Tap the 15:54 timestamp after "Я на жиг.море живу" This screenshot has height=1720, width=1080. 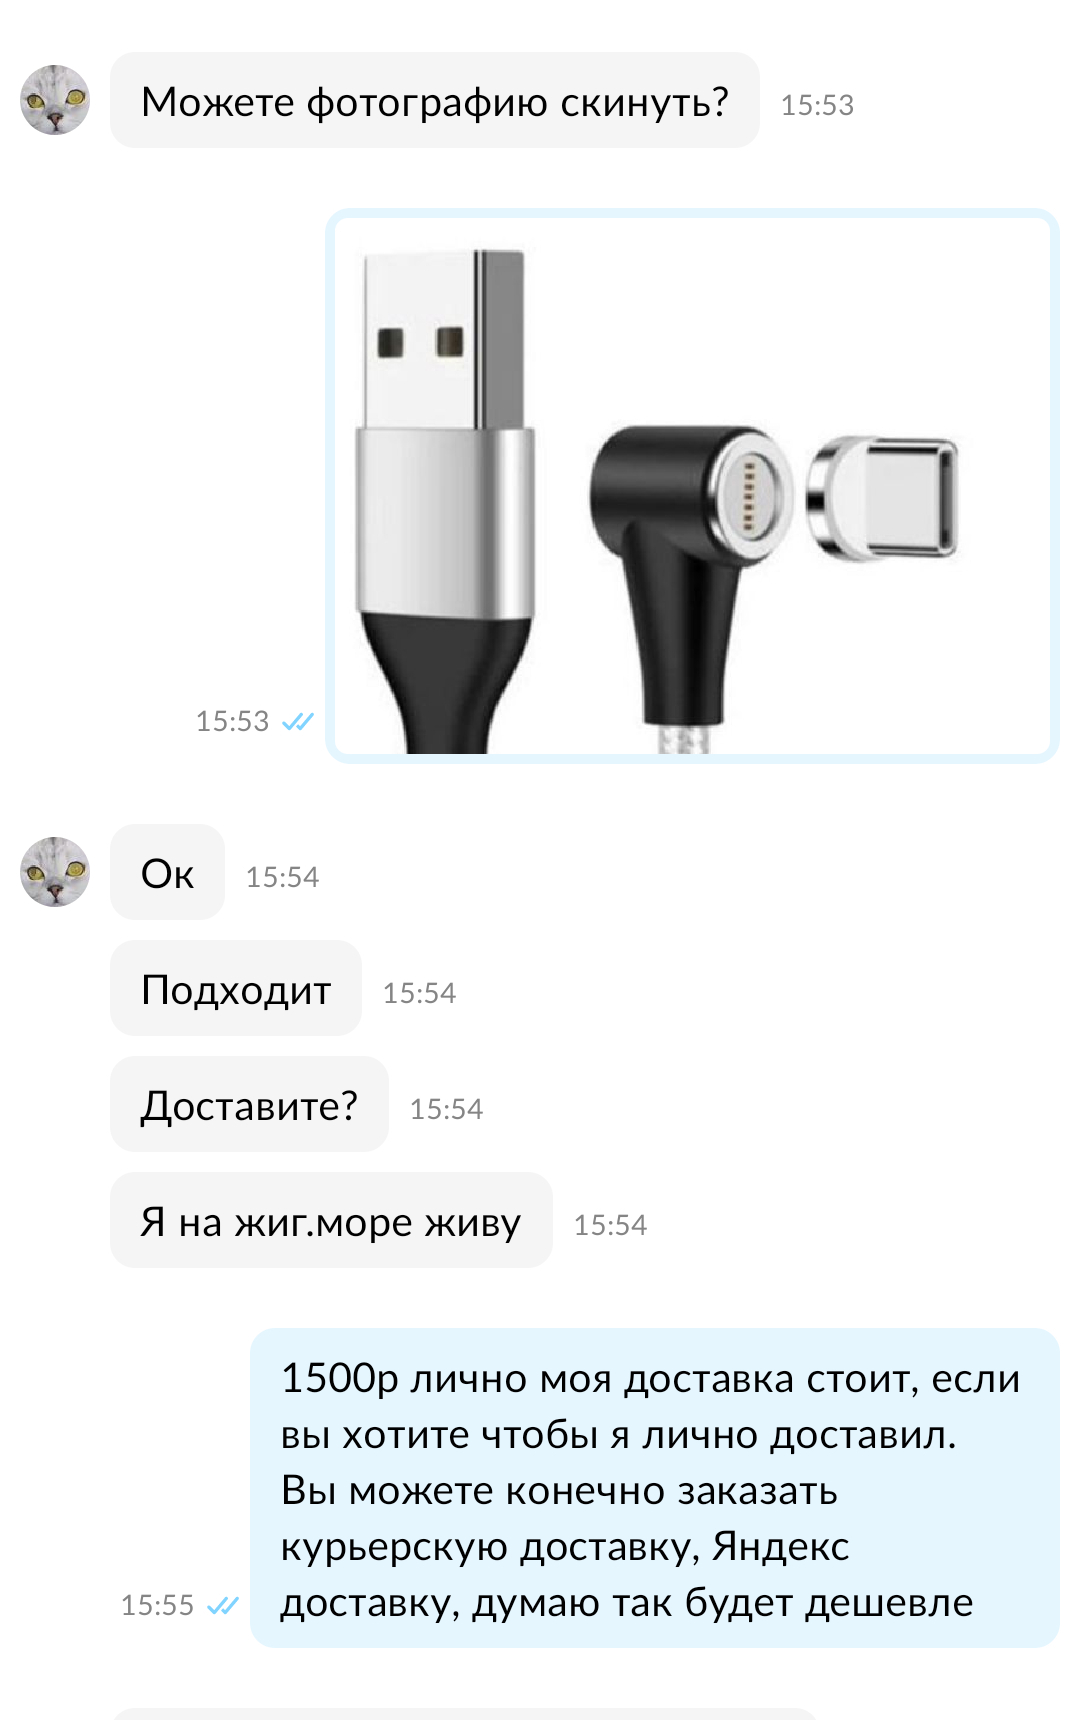pyautogui.click(x=610, y=1225)
